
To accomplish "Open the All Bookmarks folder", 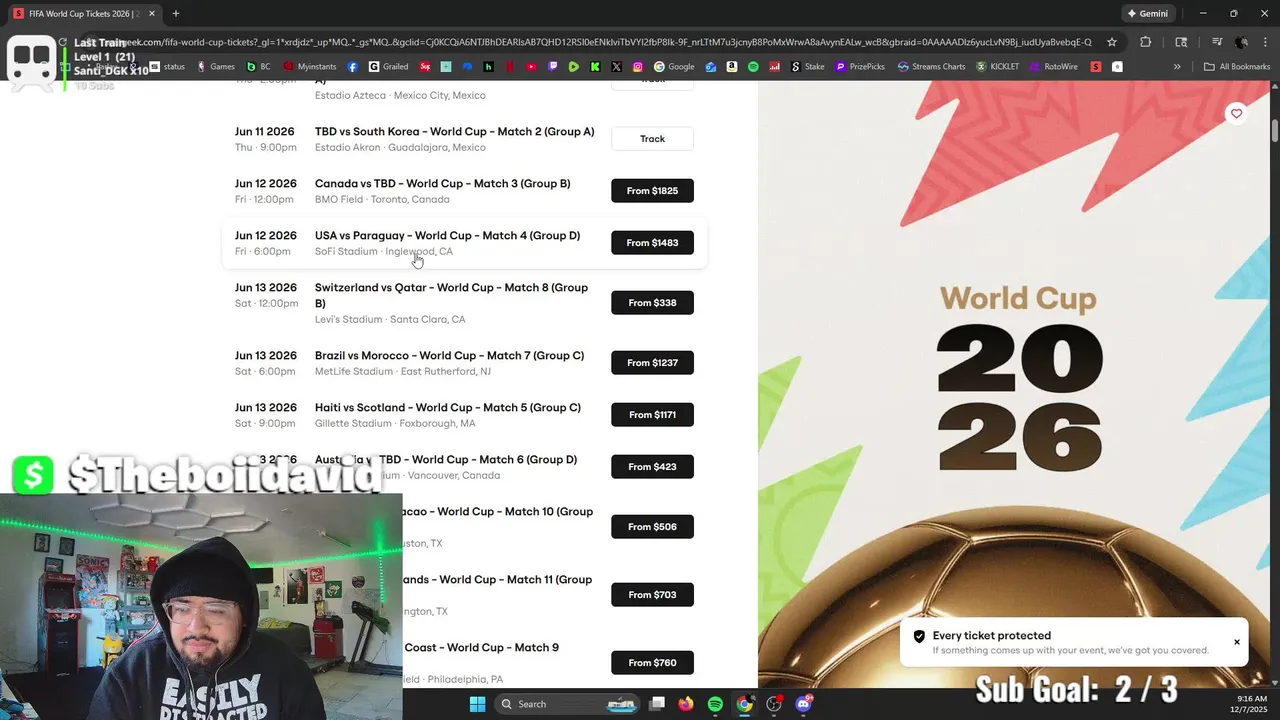I will tap(1236, 67).
